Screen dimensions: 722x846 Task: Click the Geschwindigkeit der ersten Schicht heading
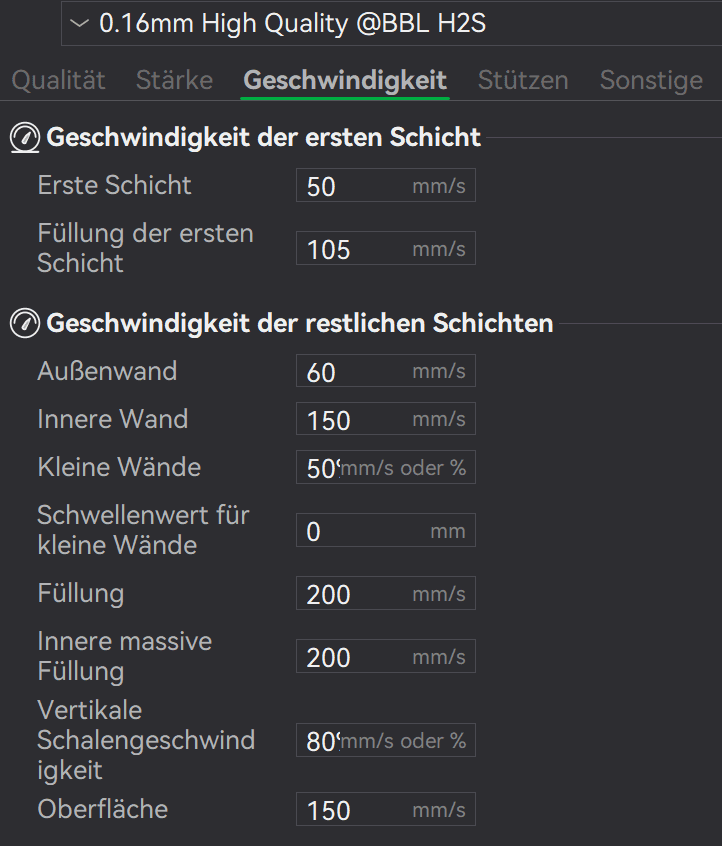(264, 137)
